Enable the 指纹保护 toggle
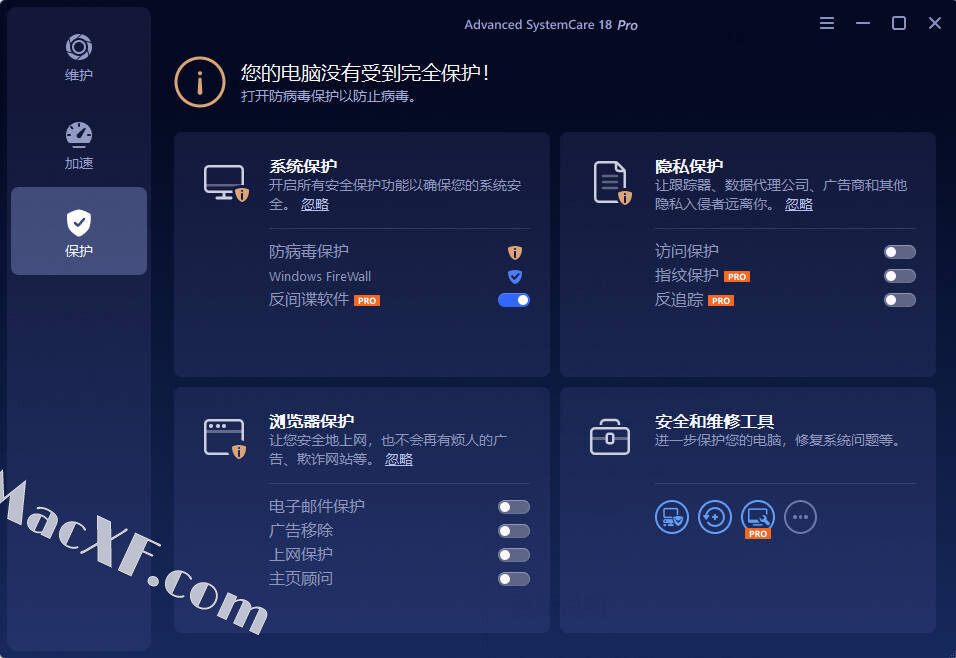Viewport: 956px width, 658px height. tap(900, 276)
